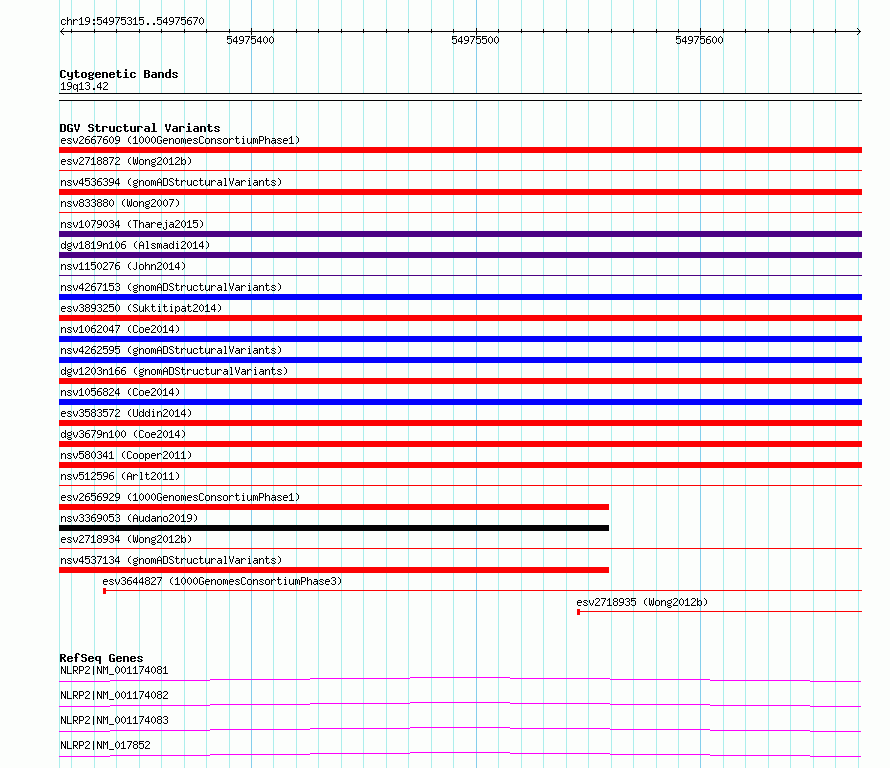
Task: Select dgv1203n166 (gnomADStructuralVariants) label
Action: [x=174, y=371]
